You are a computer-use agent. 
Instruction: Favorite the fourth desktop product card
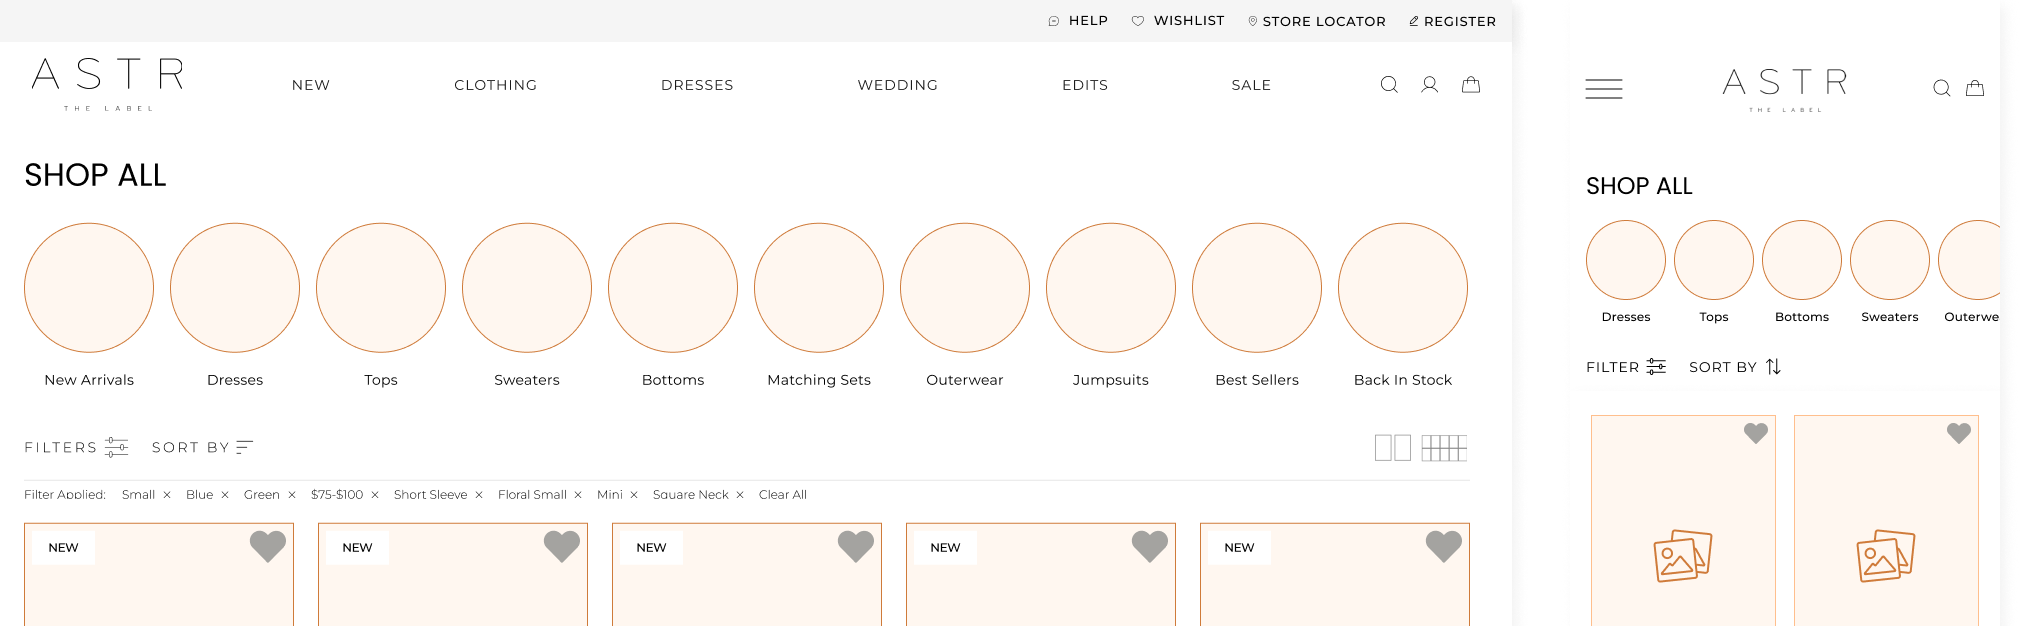coord(1150,546)
